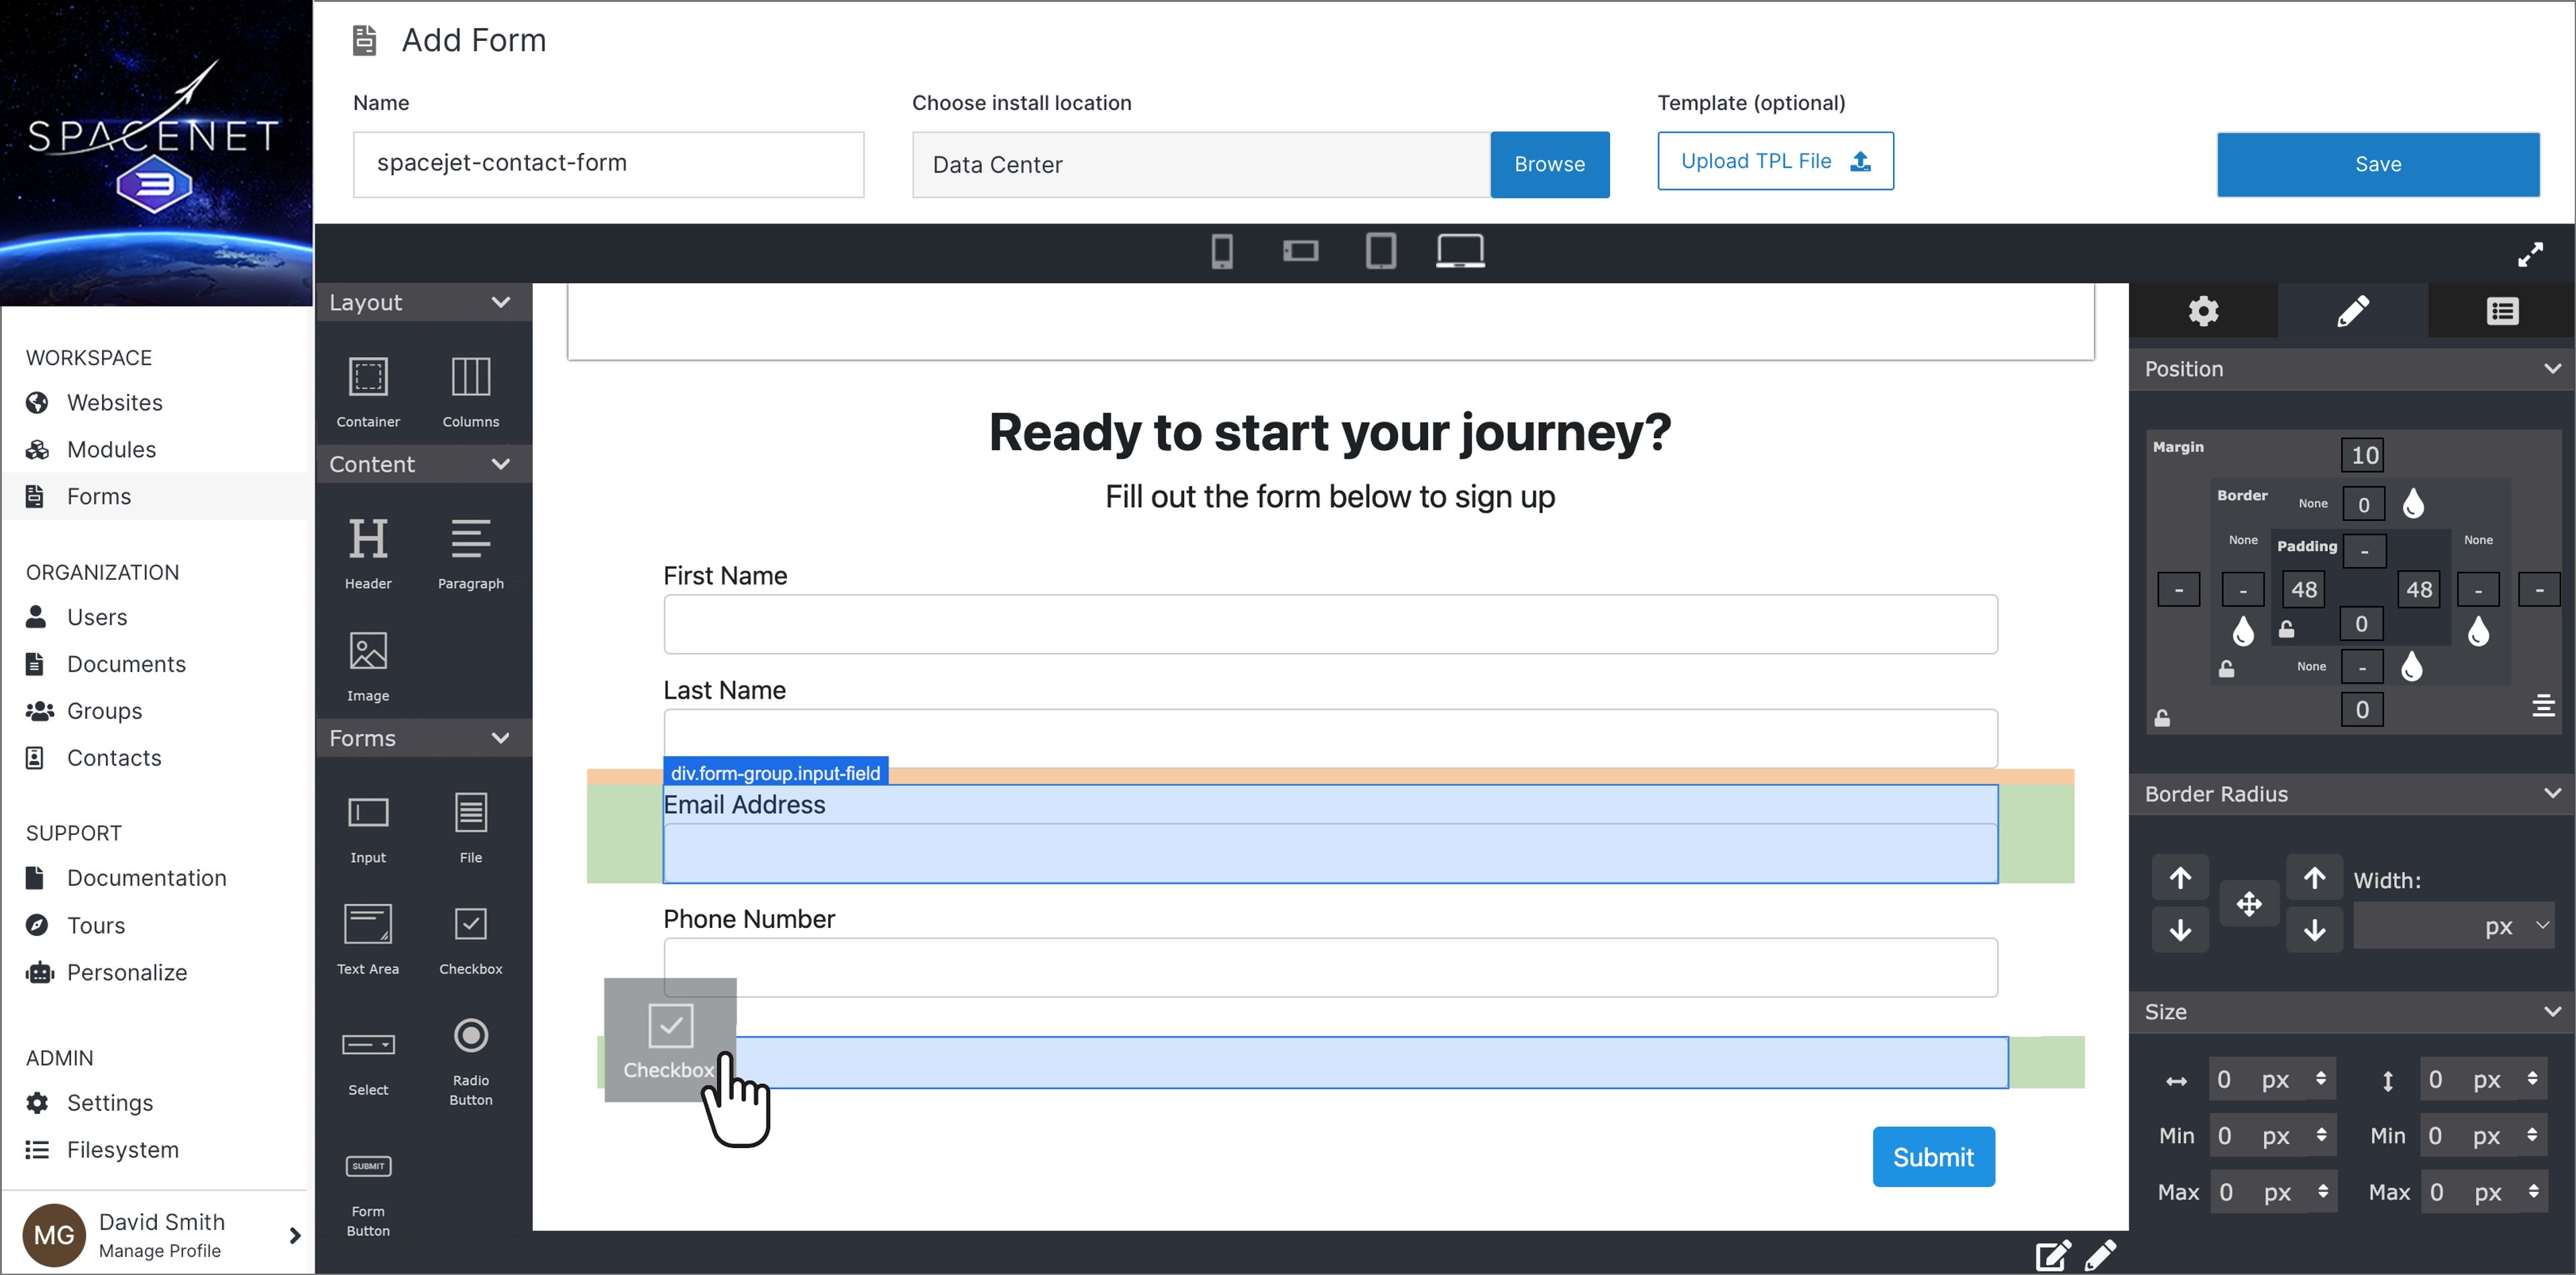The height and width of the screenshot is (1275, 2576).
Task: Select the landscape phone preview icon
Action: pos(1300,250)
